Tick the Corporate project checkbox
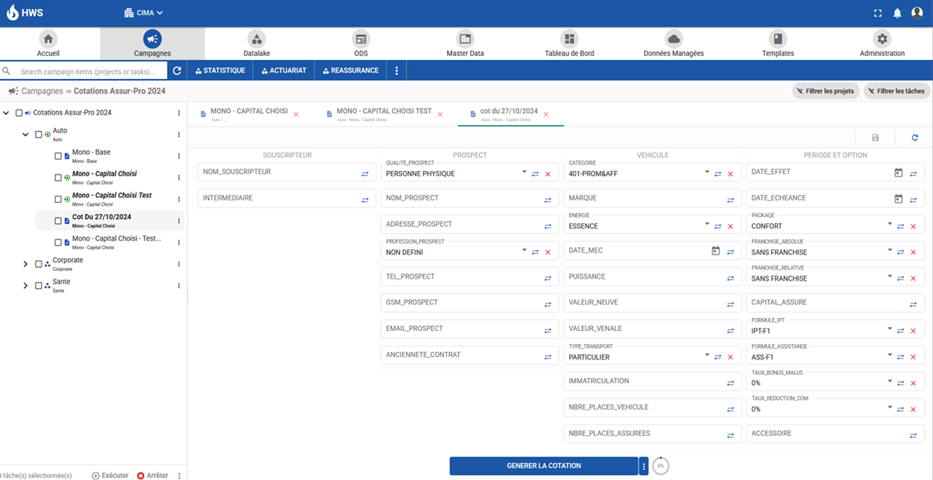This screenshot has height=480, width=933. point(38,264)
